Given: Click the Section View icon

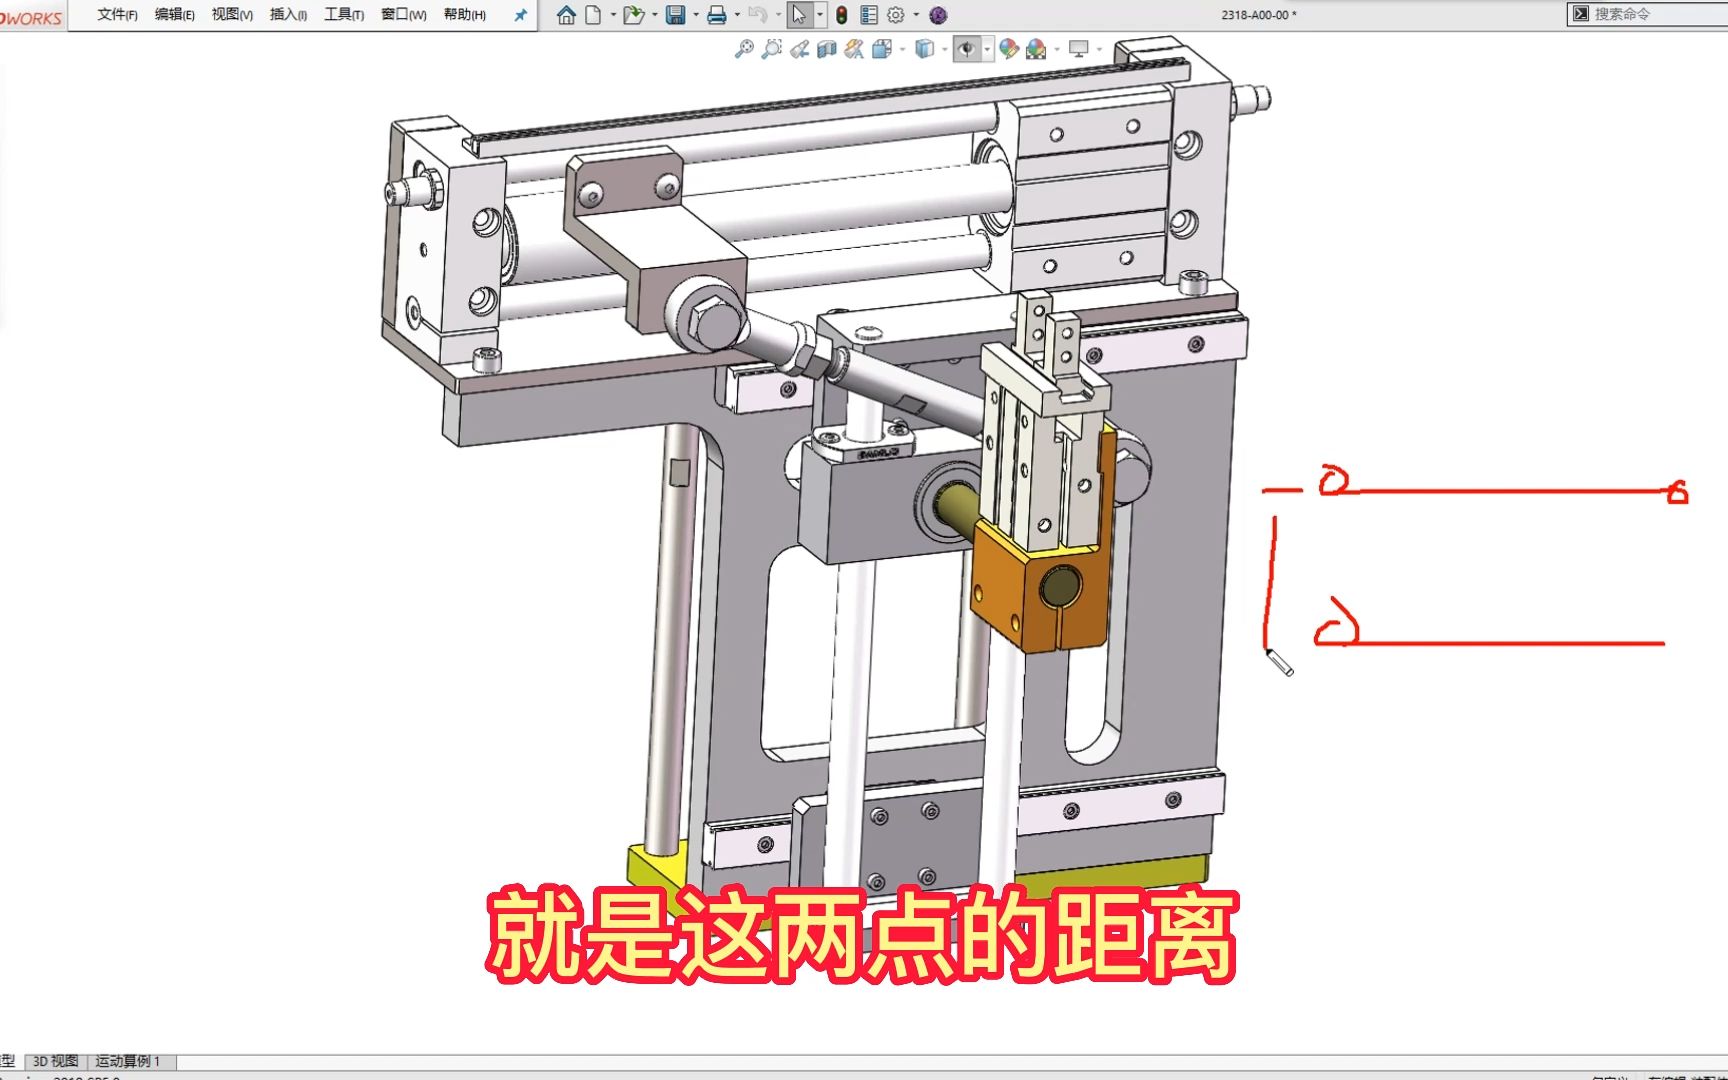Looking at the screenshot, I should [826, 48].
